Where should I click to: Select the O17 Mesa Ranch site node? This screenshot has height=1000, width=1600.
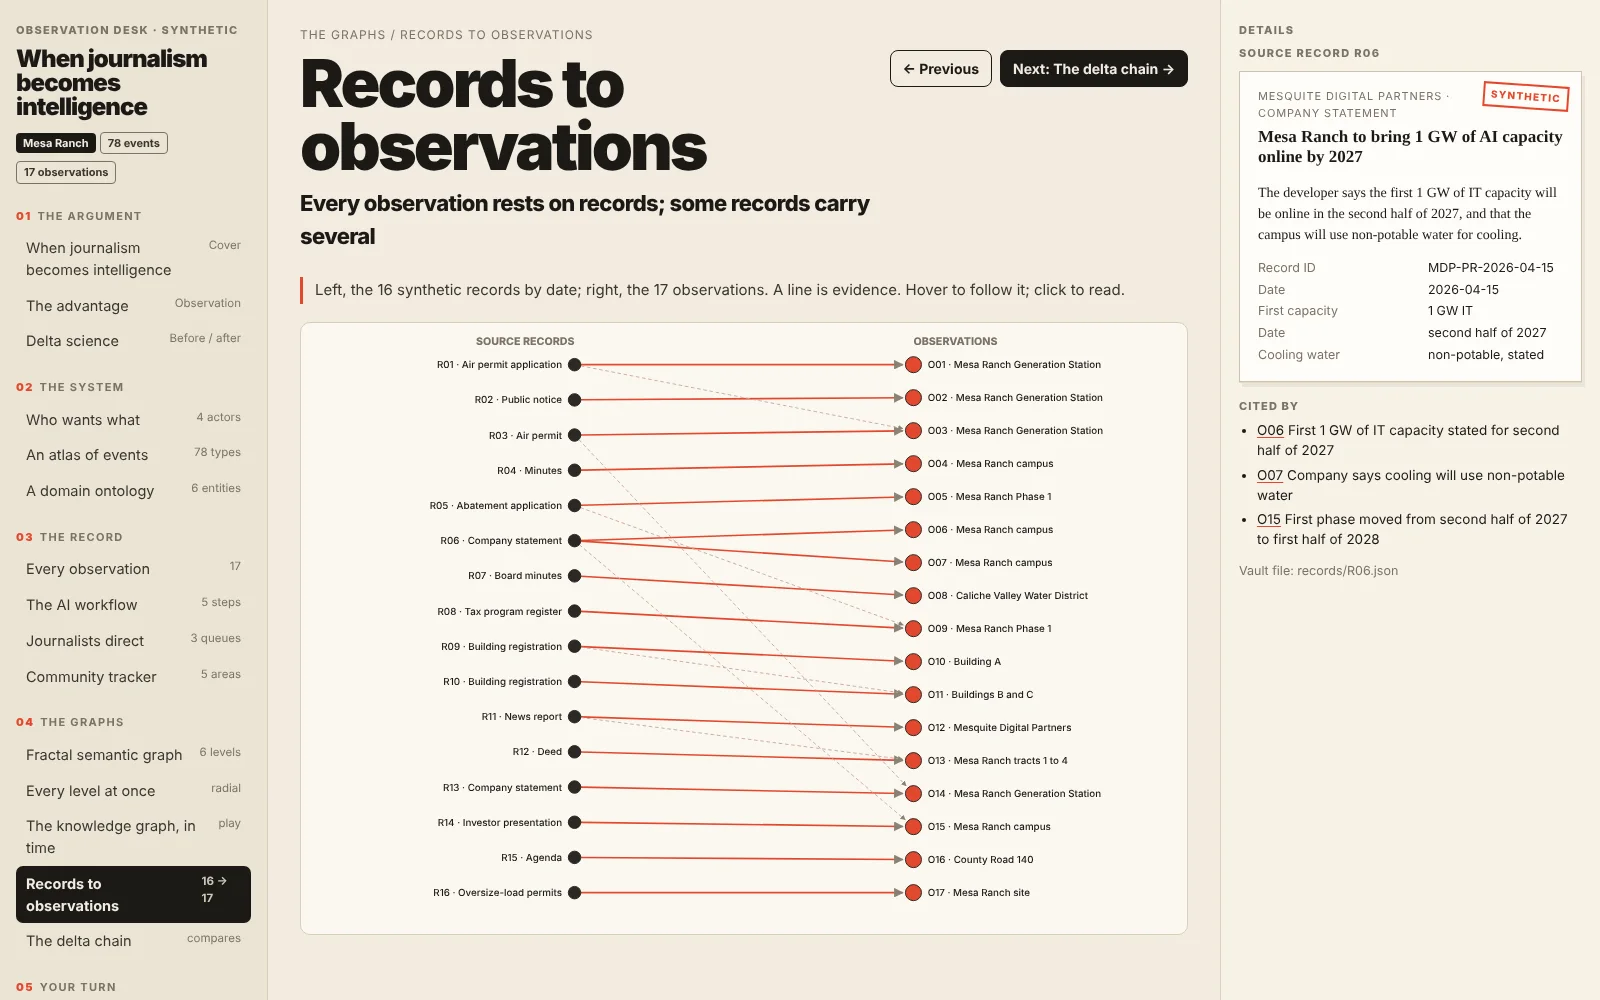(913, 893)
